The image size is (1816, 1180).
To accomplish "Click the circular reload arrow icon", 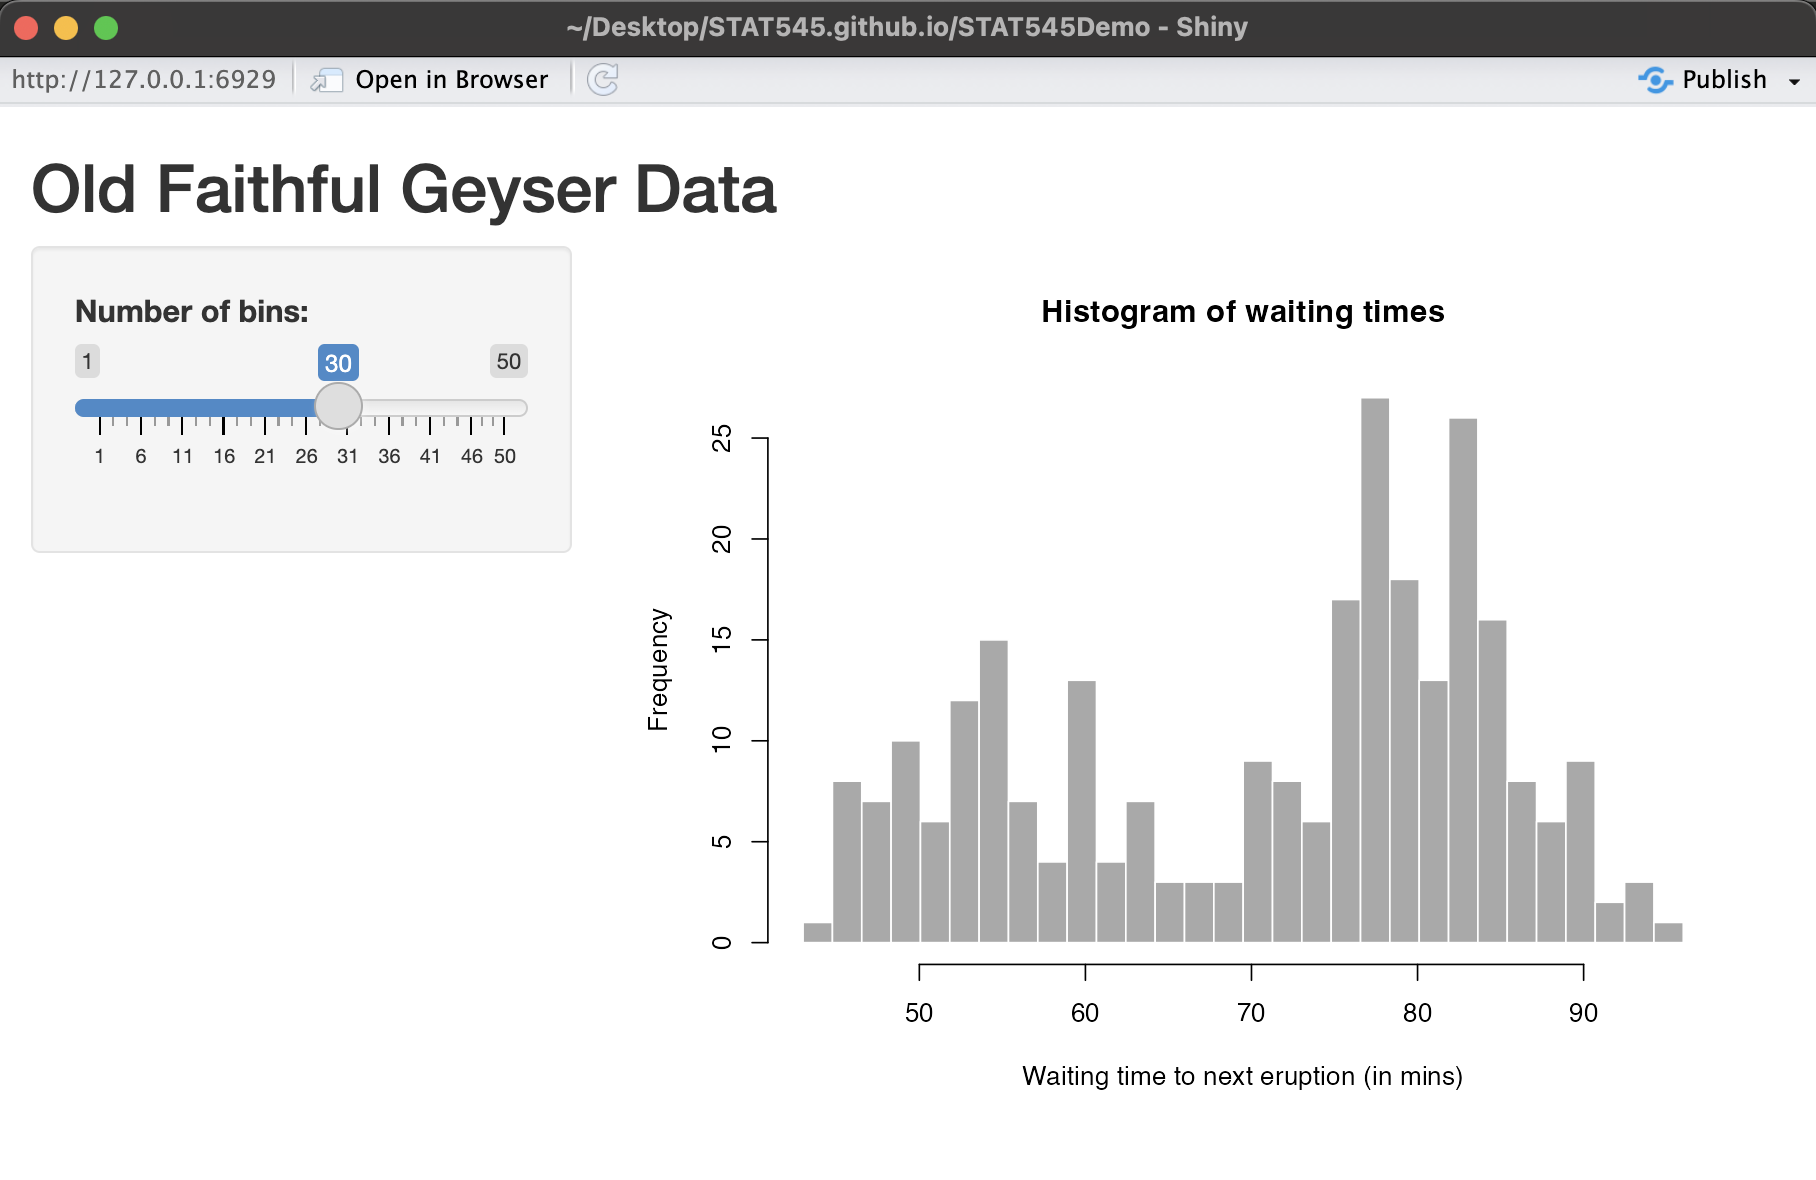I will click(x=604, y=79).
